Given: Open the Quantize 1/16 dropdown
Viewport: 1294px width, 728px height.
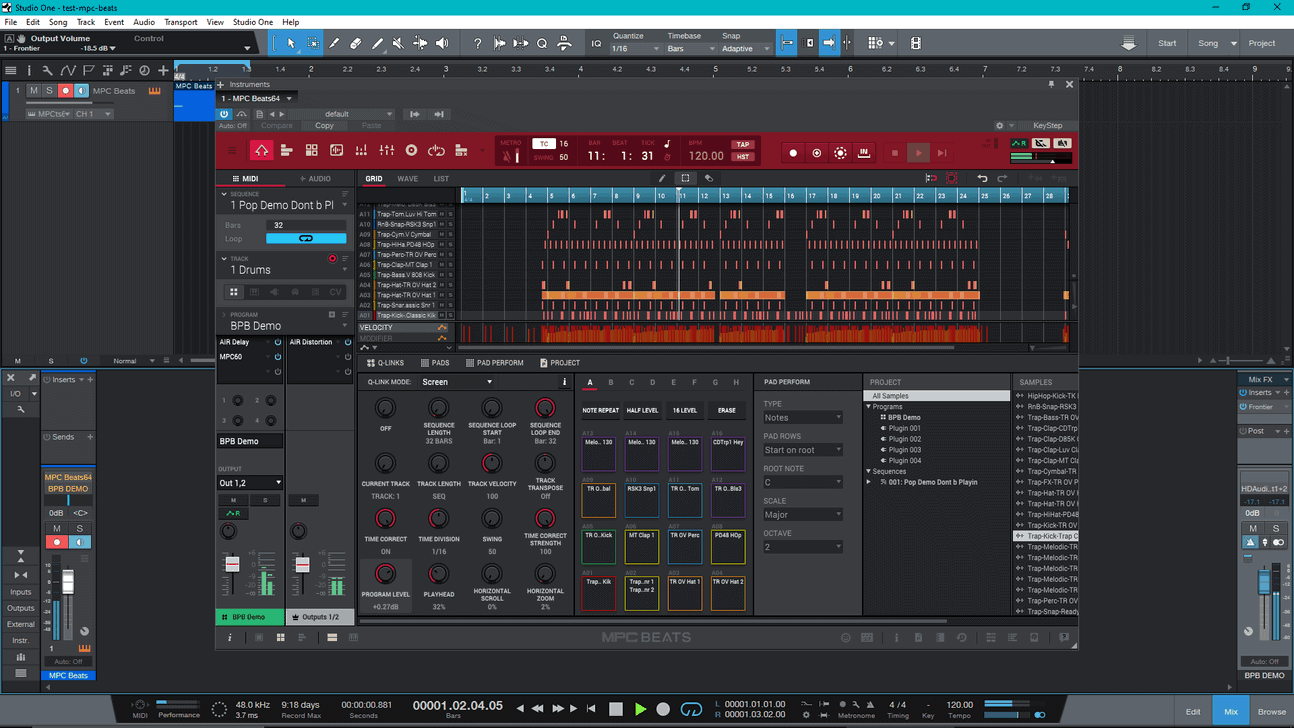Looking at the screenshot, I should 636,48.
